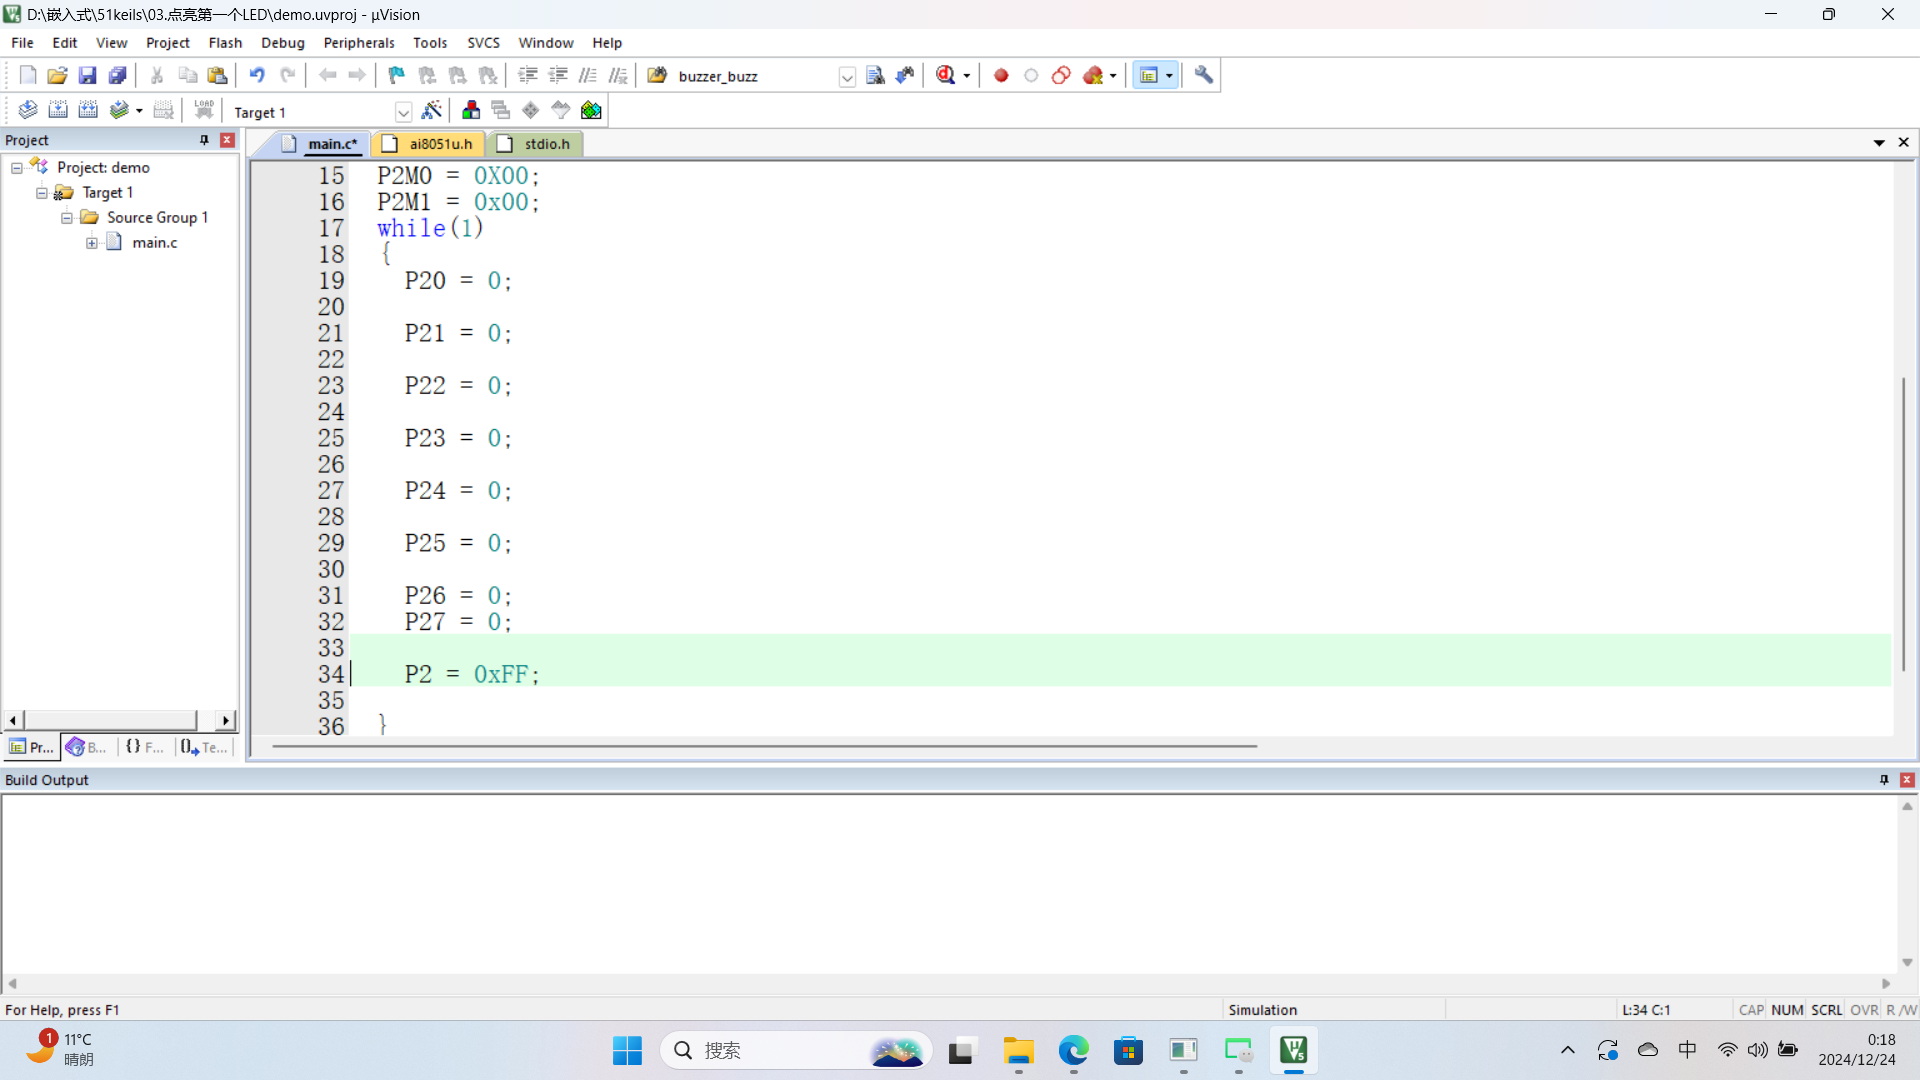This screenshot has width=1920, height=1080.
Task: Unindent selected lines icon
Action: [x=558, y=75]
